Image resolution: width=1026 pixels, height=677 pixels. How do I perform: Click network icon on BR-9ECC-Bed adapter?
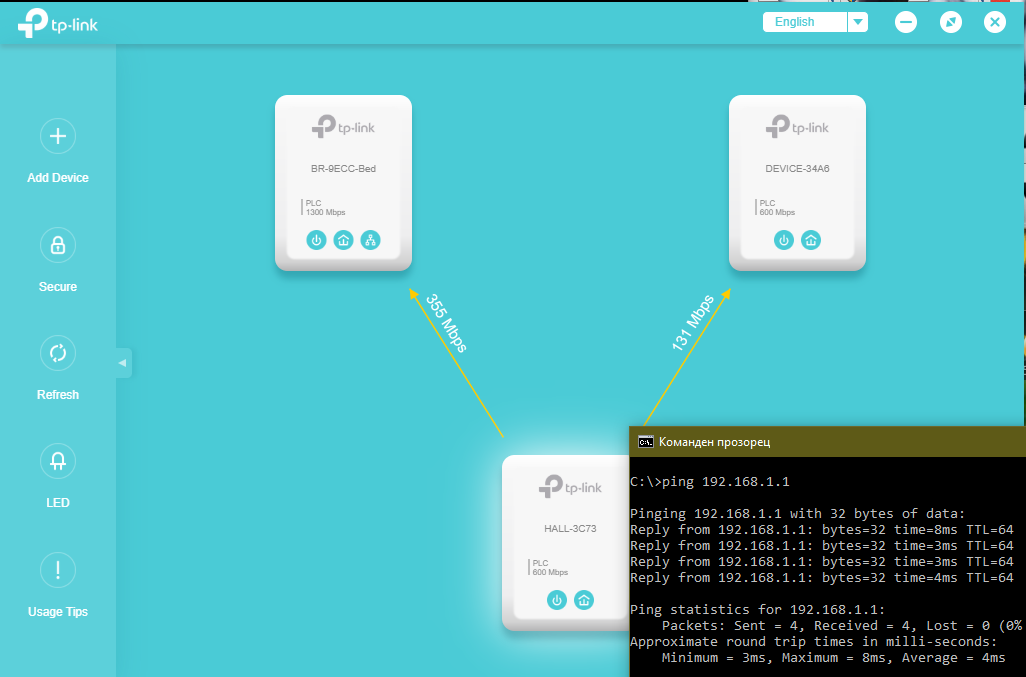click(x=370, y=240)
